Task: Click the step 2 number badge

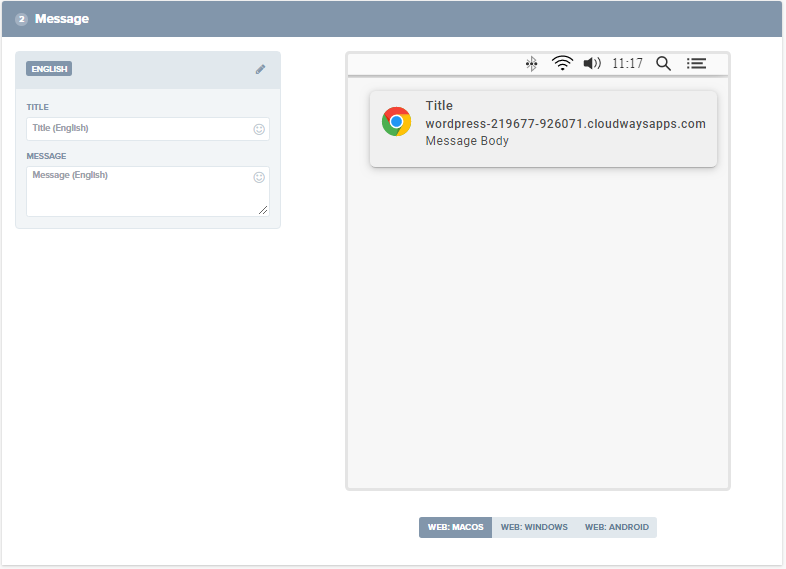Action: 21,19
